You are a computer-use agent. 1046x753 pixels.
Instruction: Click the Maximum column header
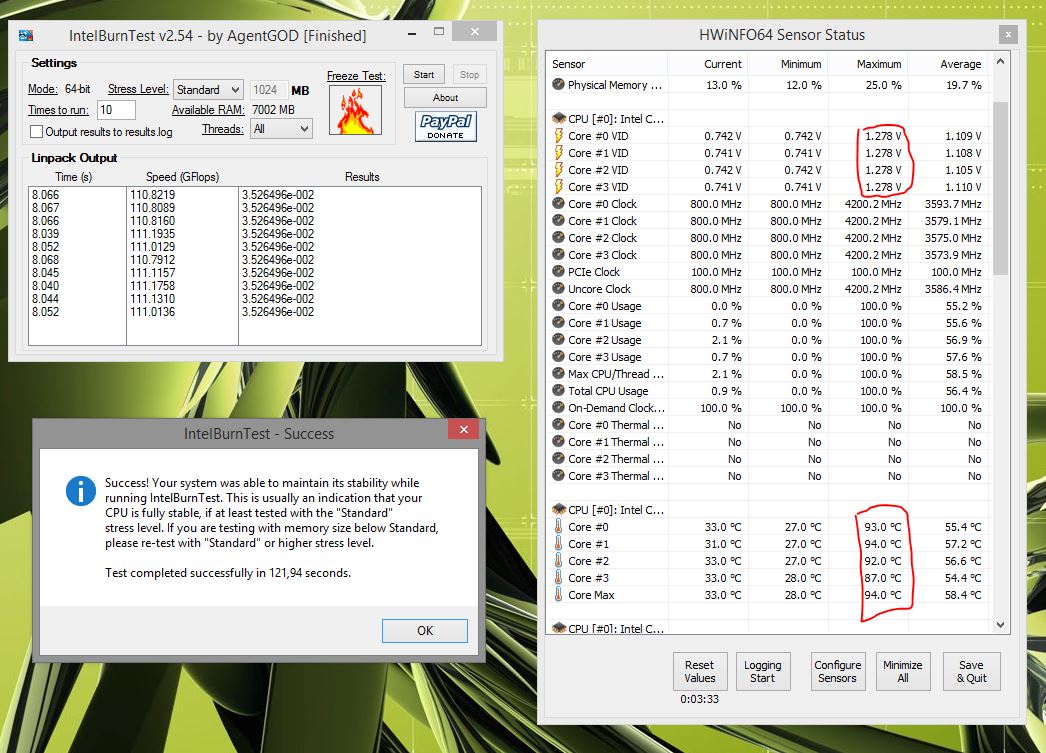[x=867, y=64]
